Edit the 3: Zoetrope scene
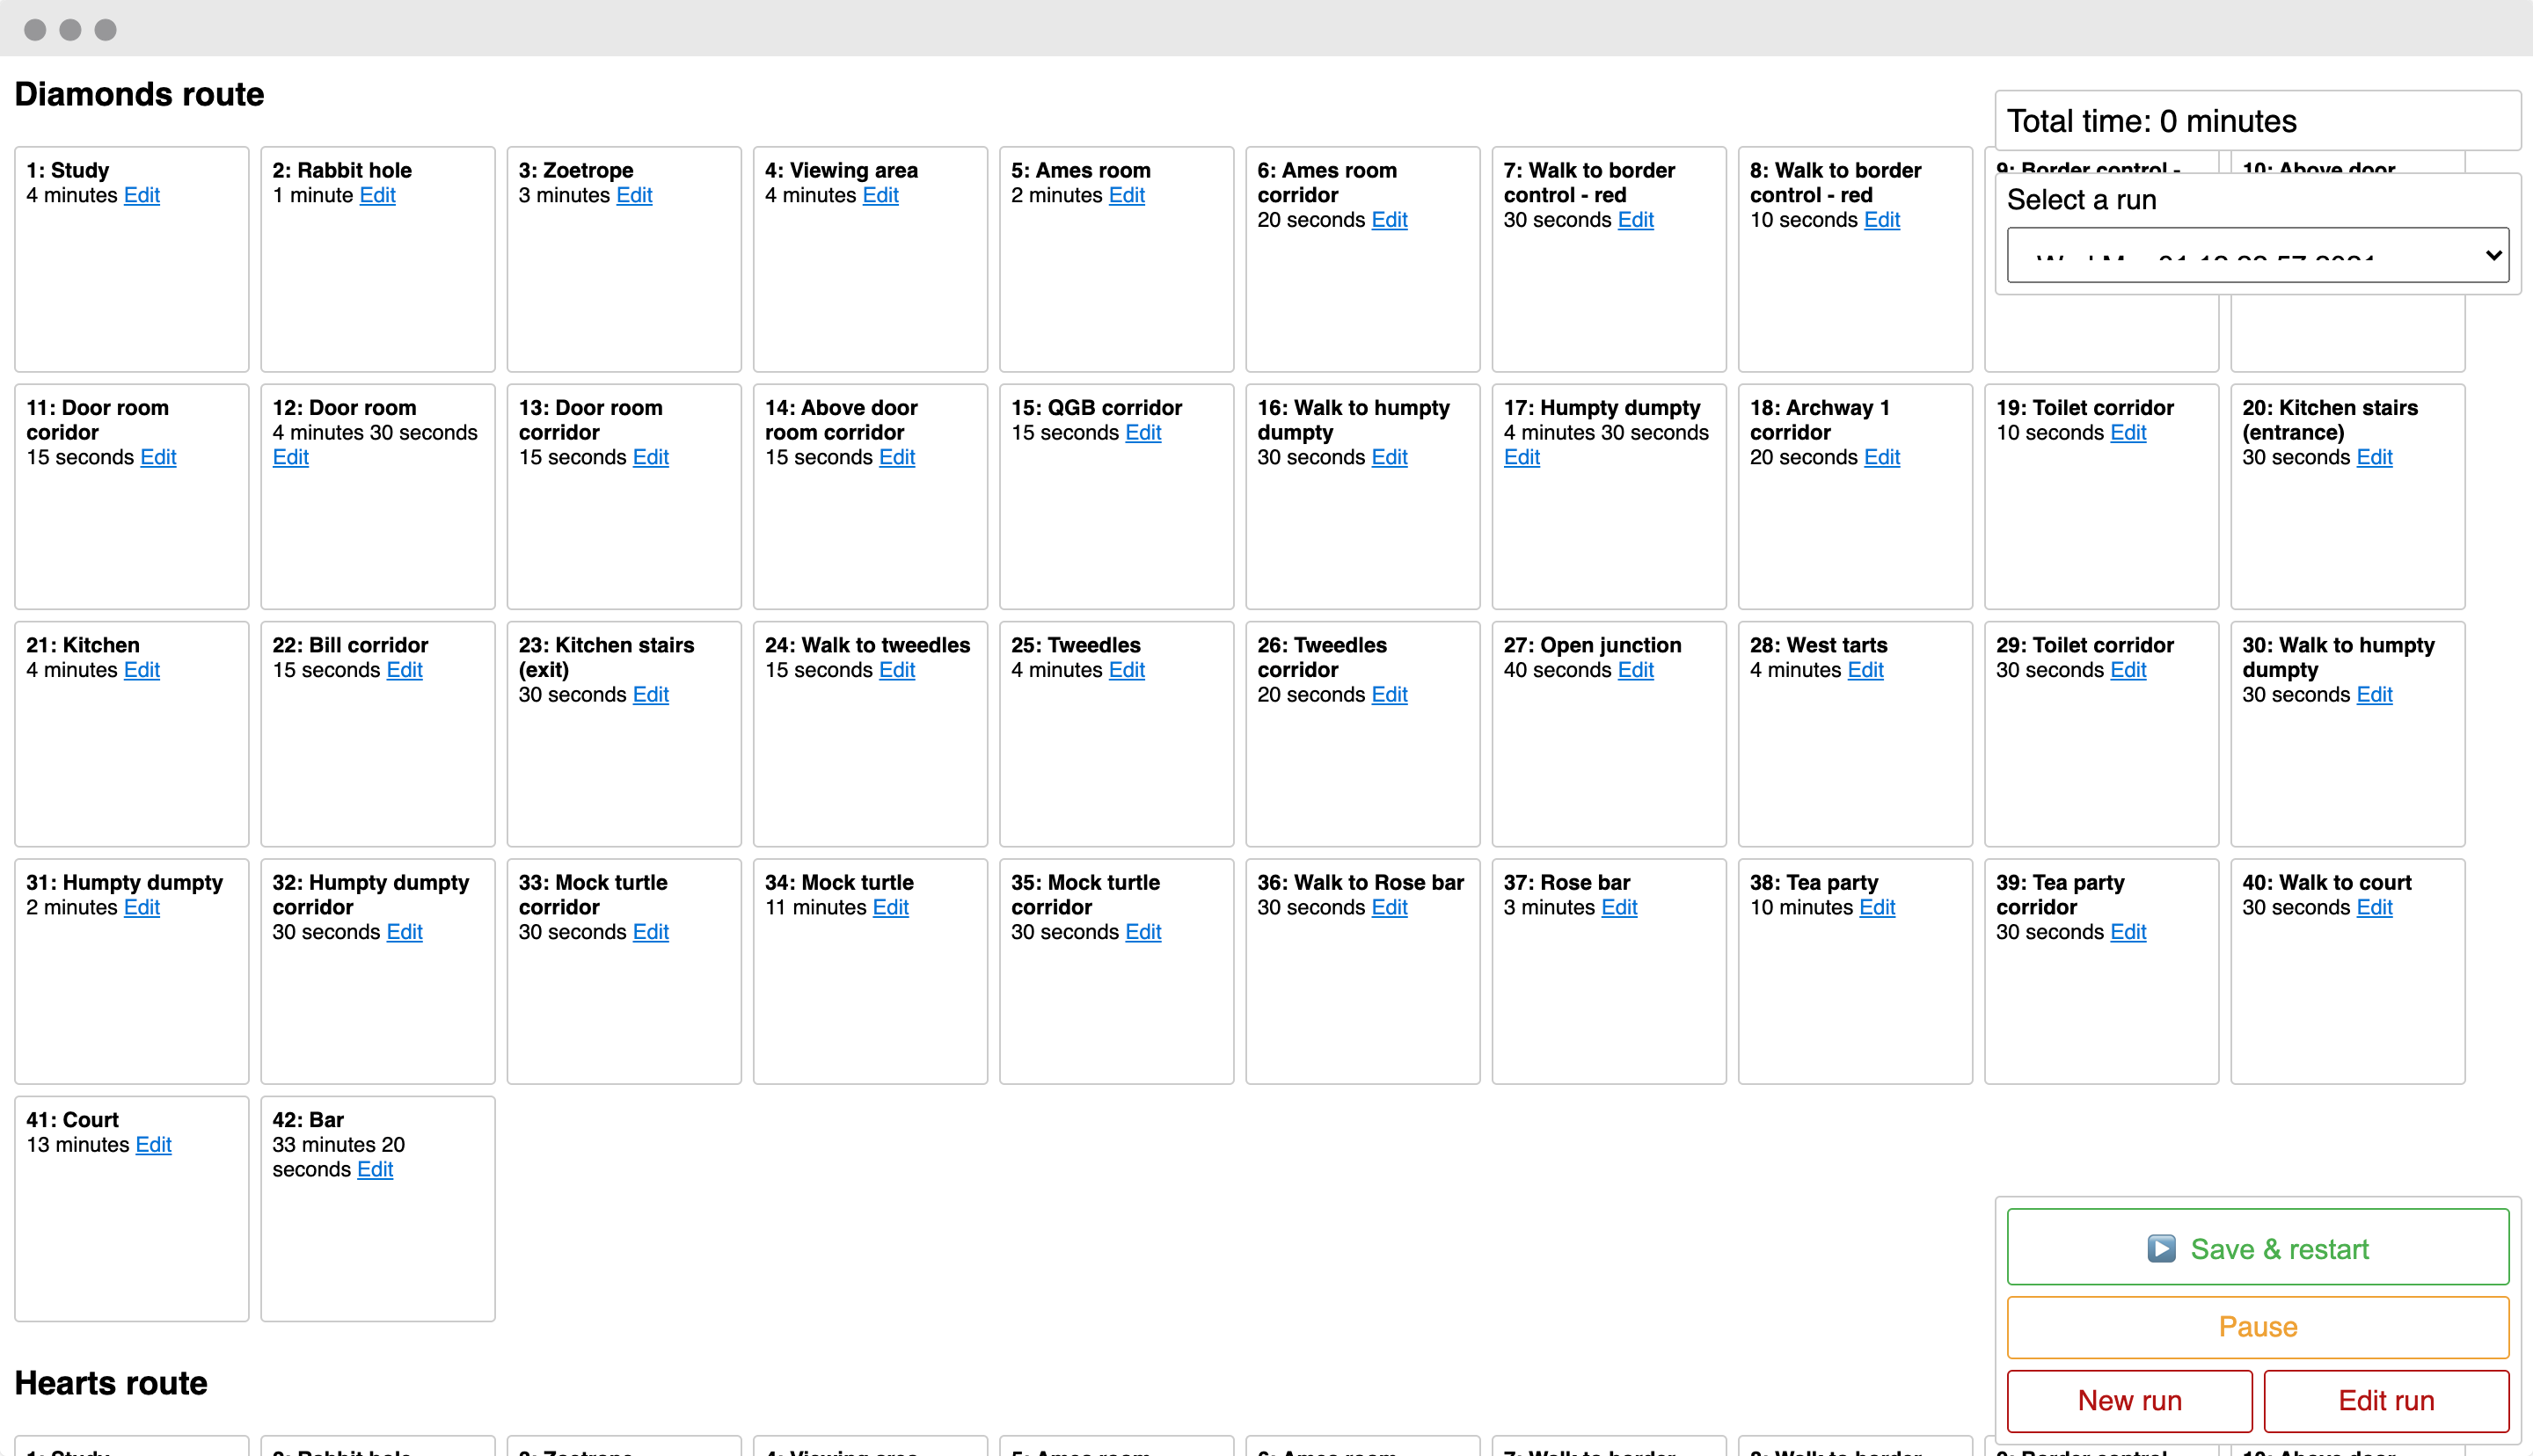2533x1456 pixels. tap(634, 195)
